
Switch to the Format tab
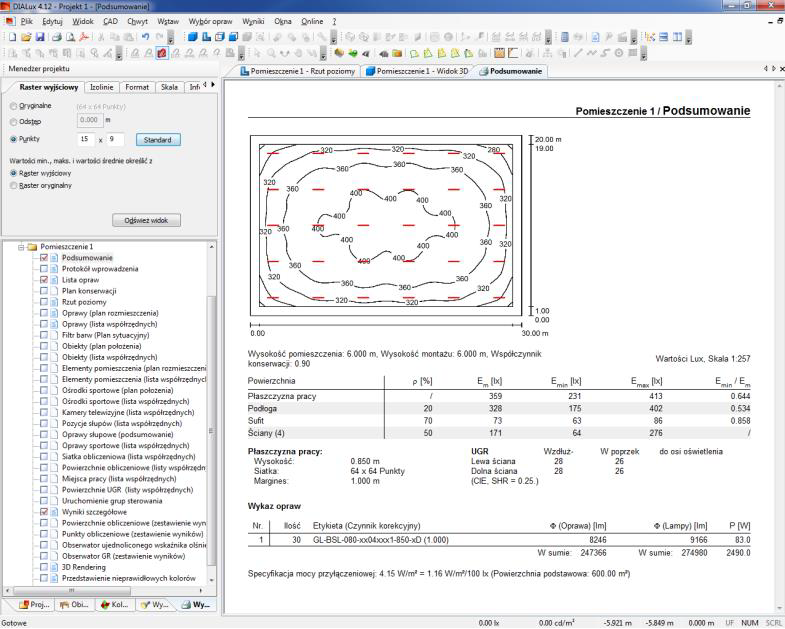pyautogui.click(x=137, y=87)
